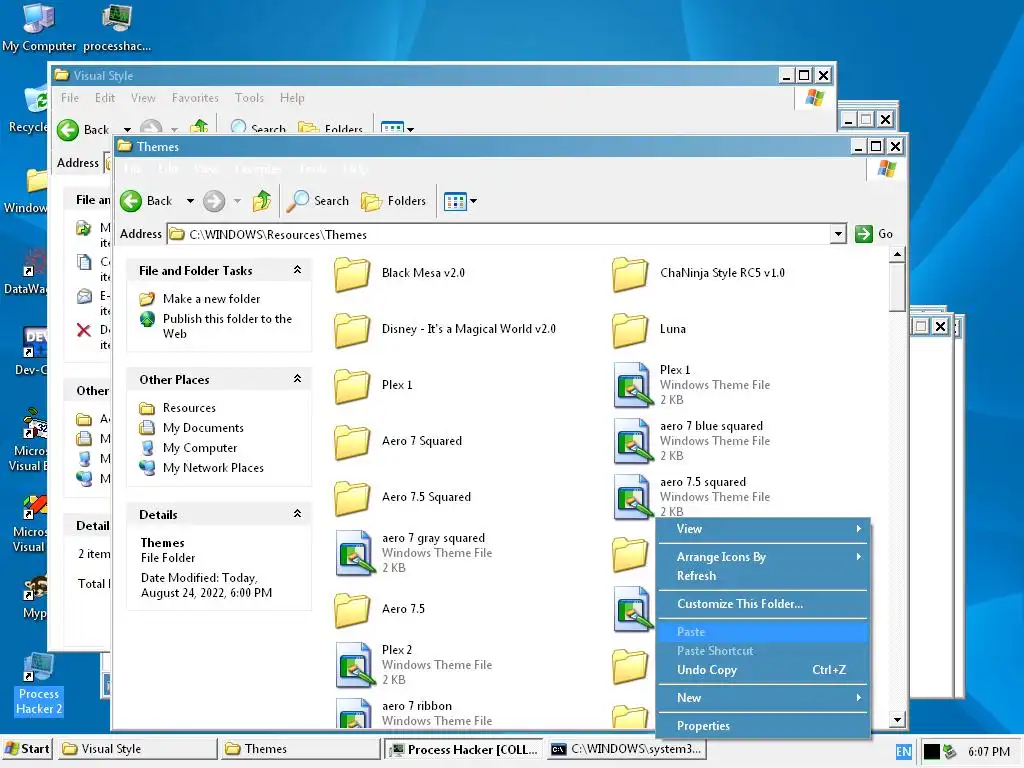This screenshot has height=768, width=1024.
Task: Expand the Views dropdown arrow in Themes
Action: (473, 201)
